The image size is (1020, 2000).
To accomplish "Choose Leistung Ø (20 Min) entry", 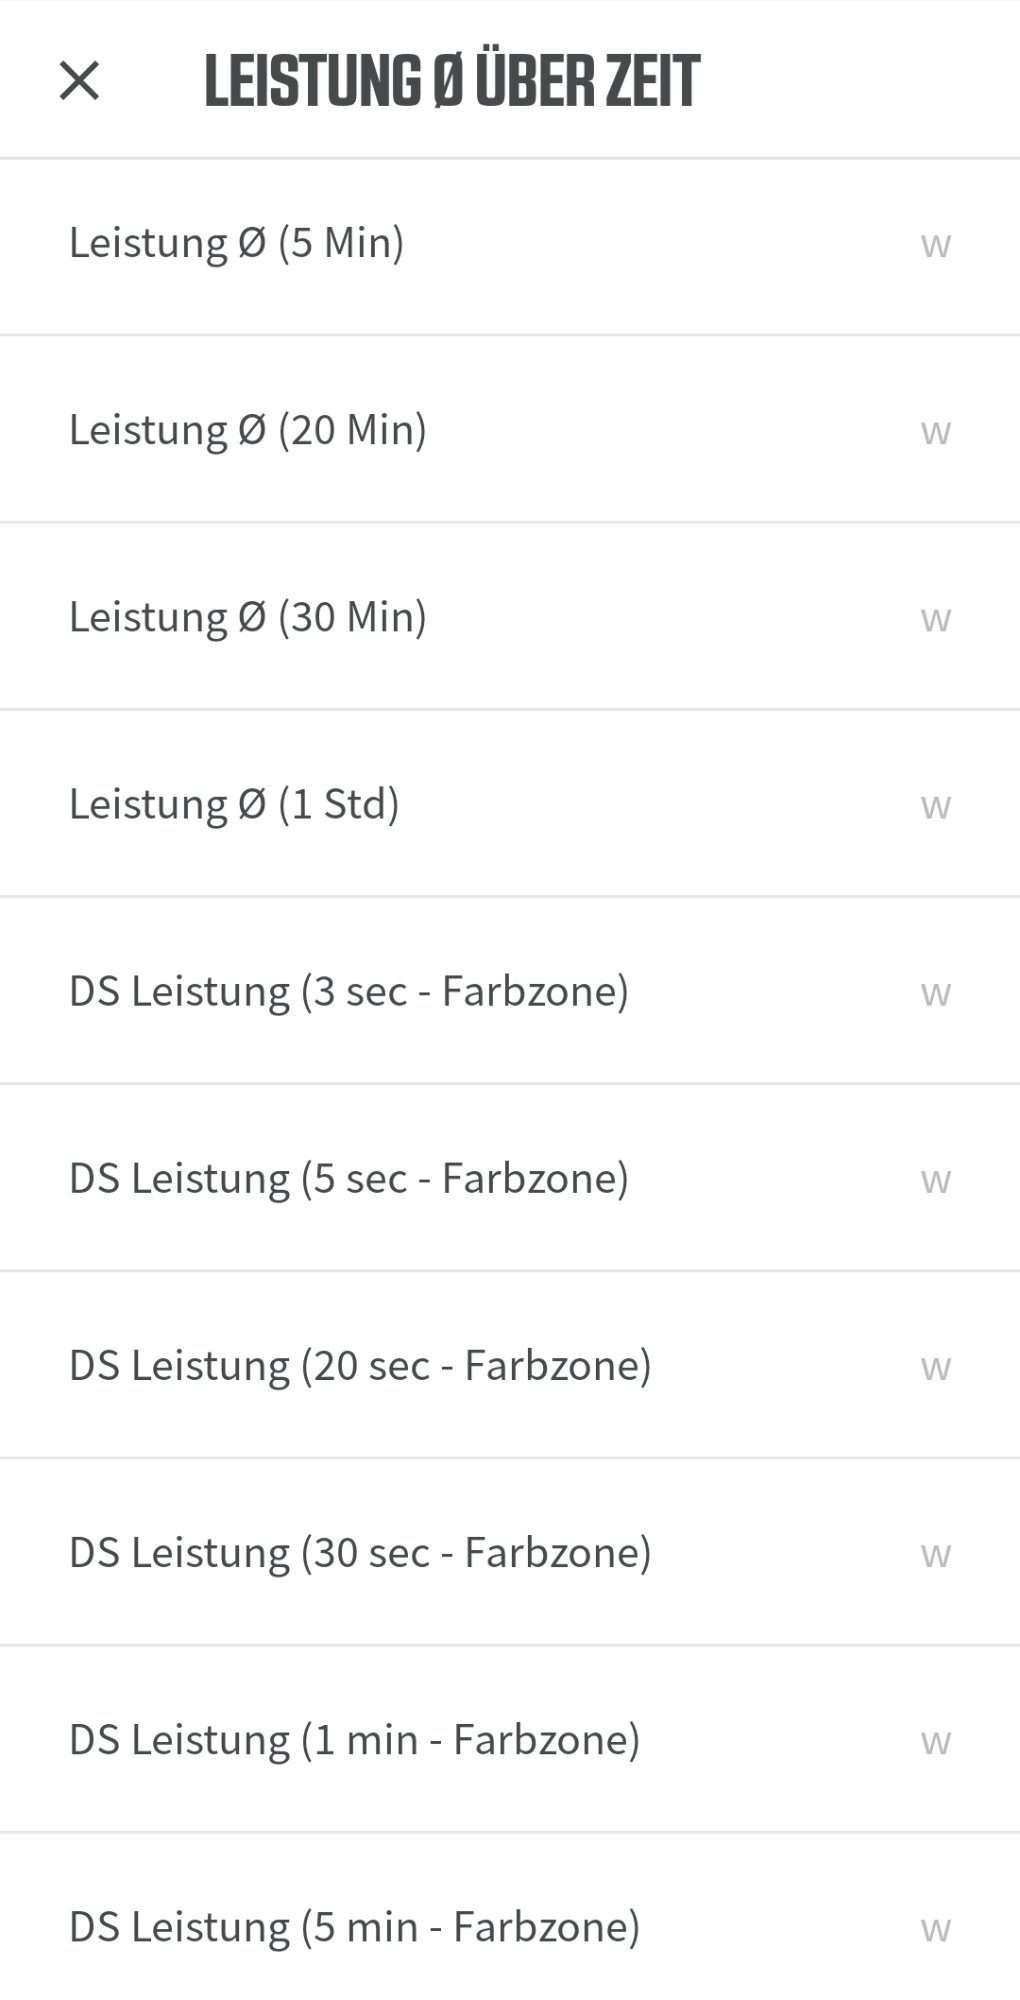I will [x=247, y=430].
